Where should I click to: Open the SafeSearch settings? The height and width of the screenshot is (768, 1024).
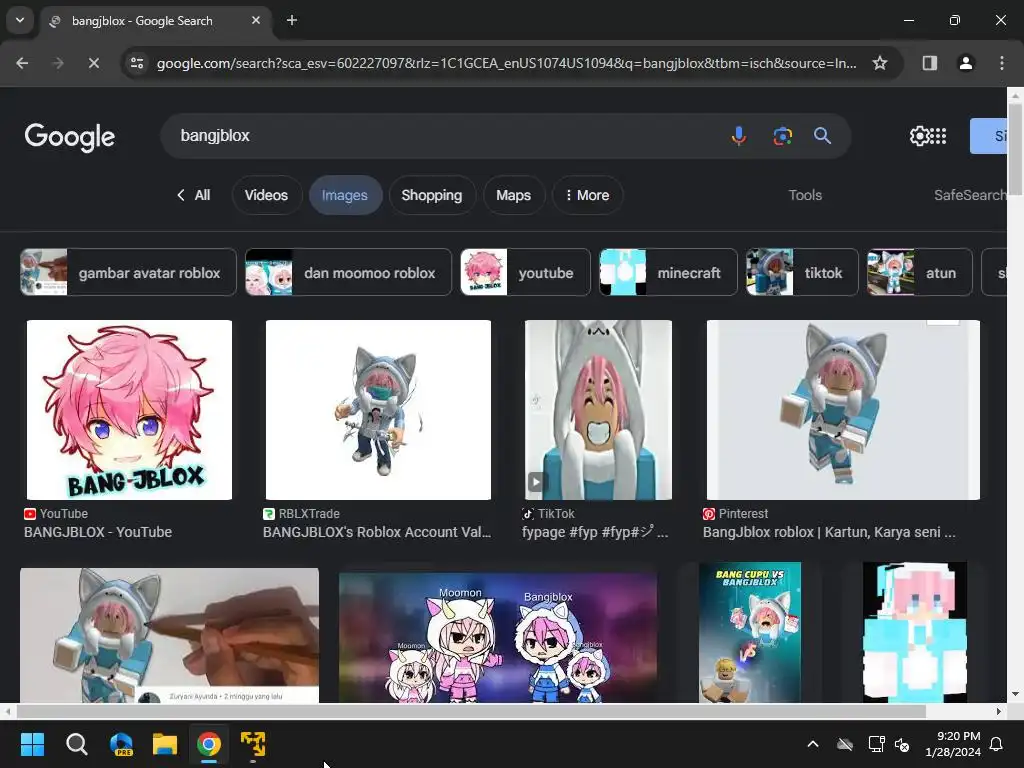(970, 195)
